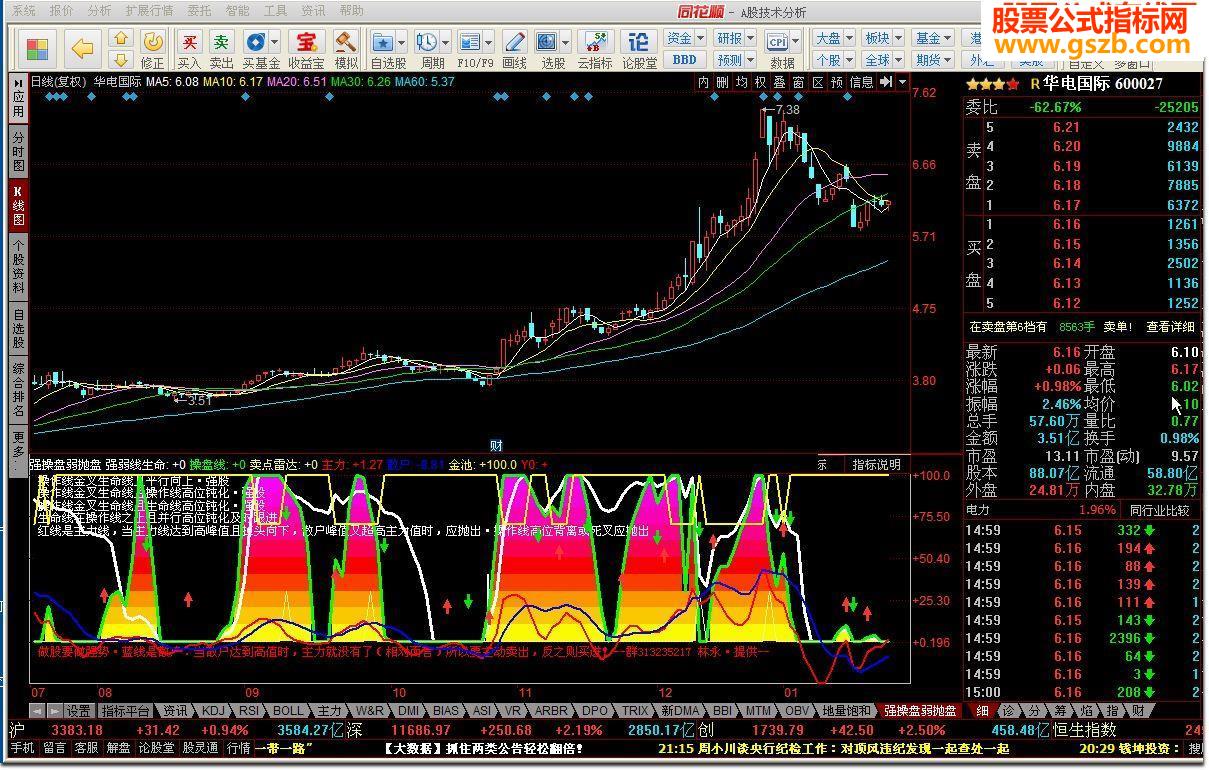Toggle the 预 forecast option

(x=836, y=83)
